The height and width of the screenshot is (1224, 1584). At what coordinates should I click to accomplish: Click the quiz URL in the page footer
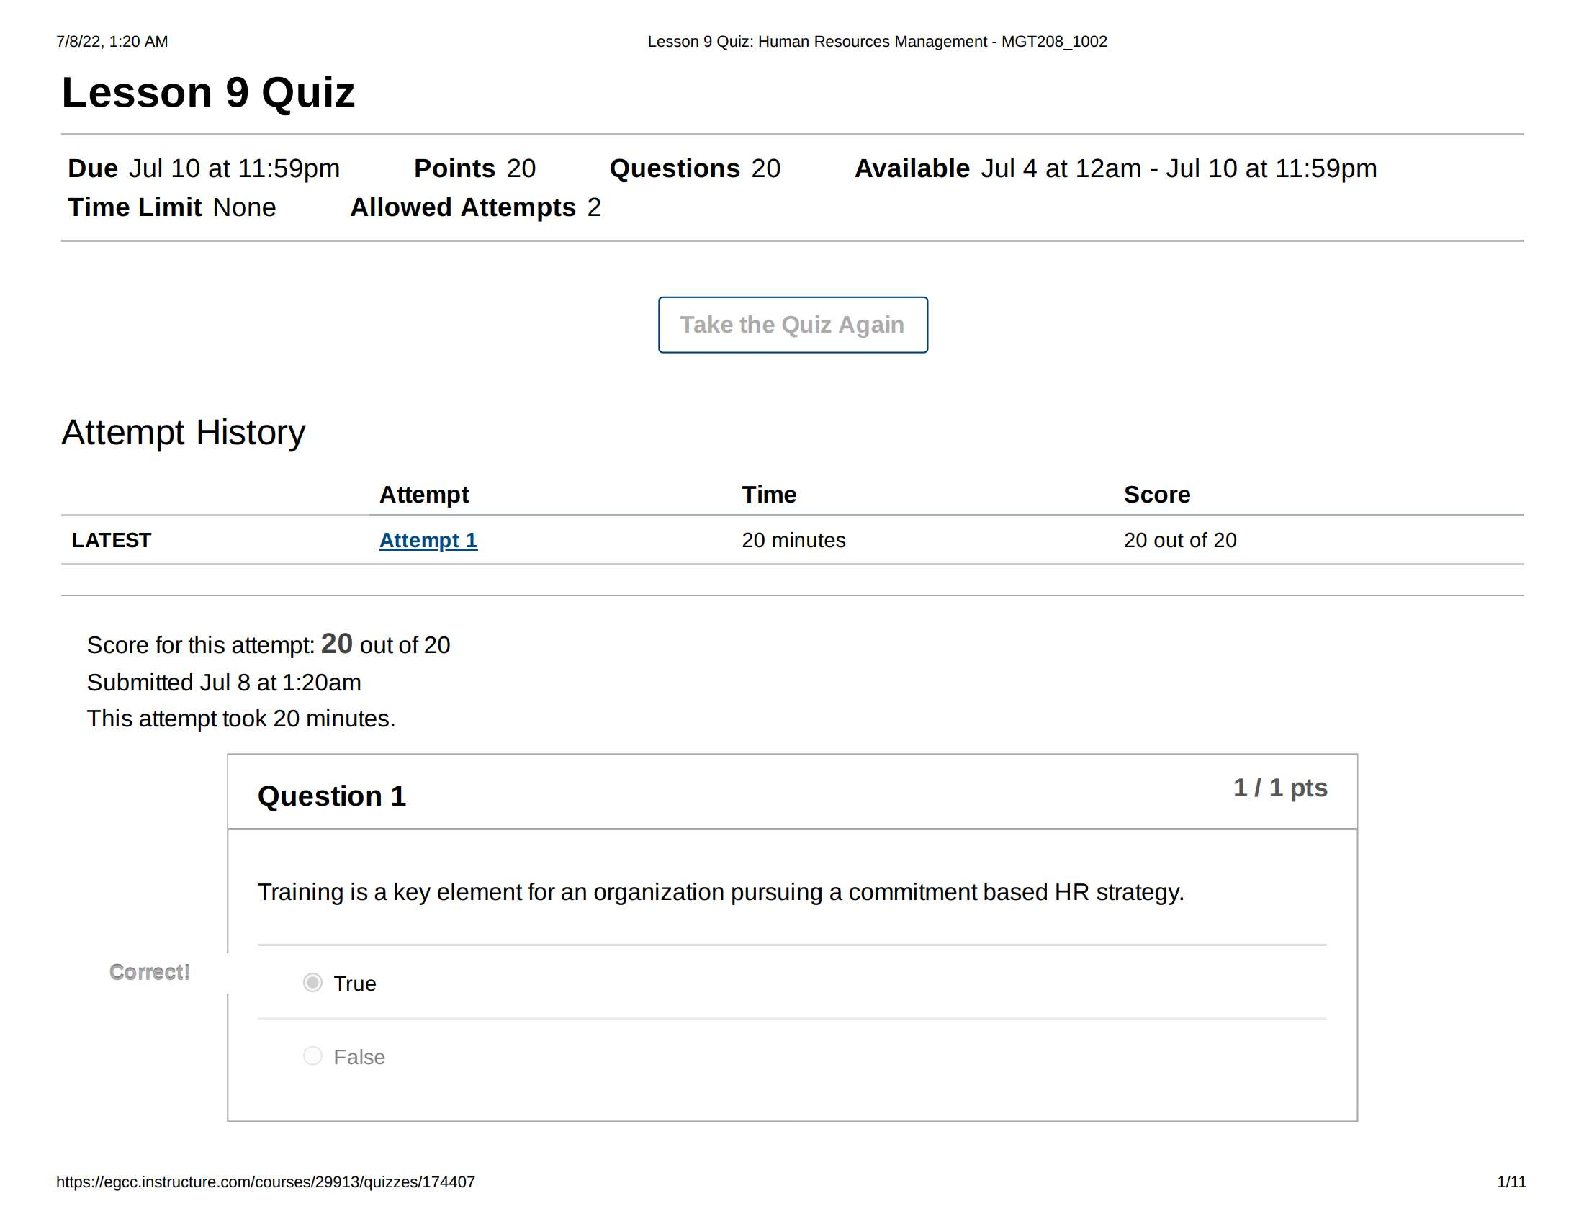pyautogui.click(x=265, y=1182)
